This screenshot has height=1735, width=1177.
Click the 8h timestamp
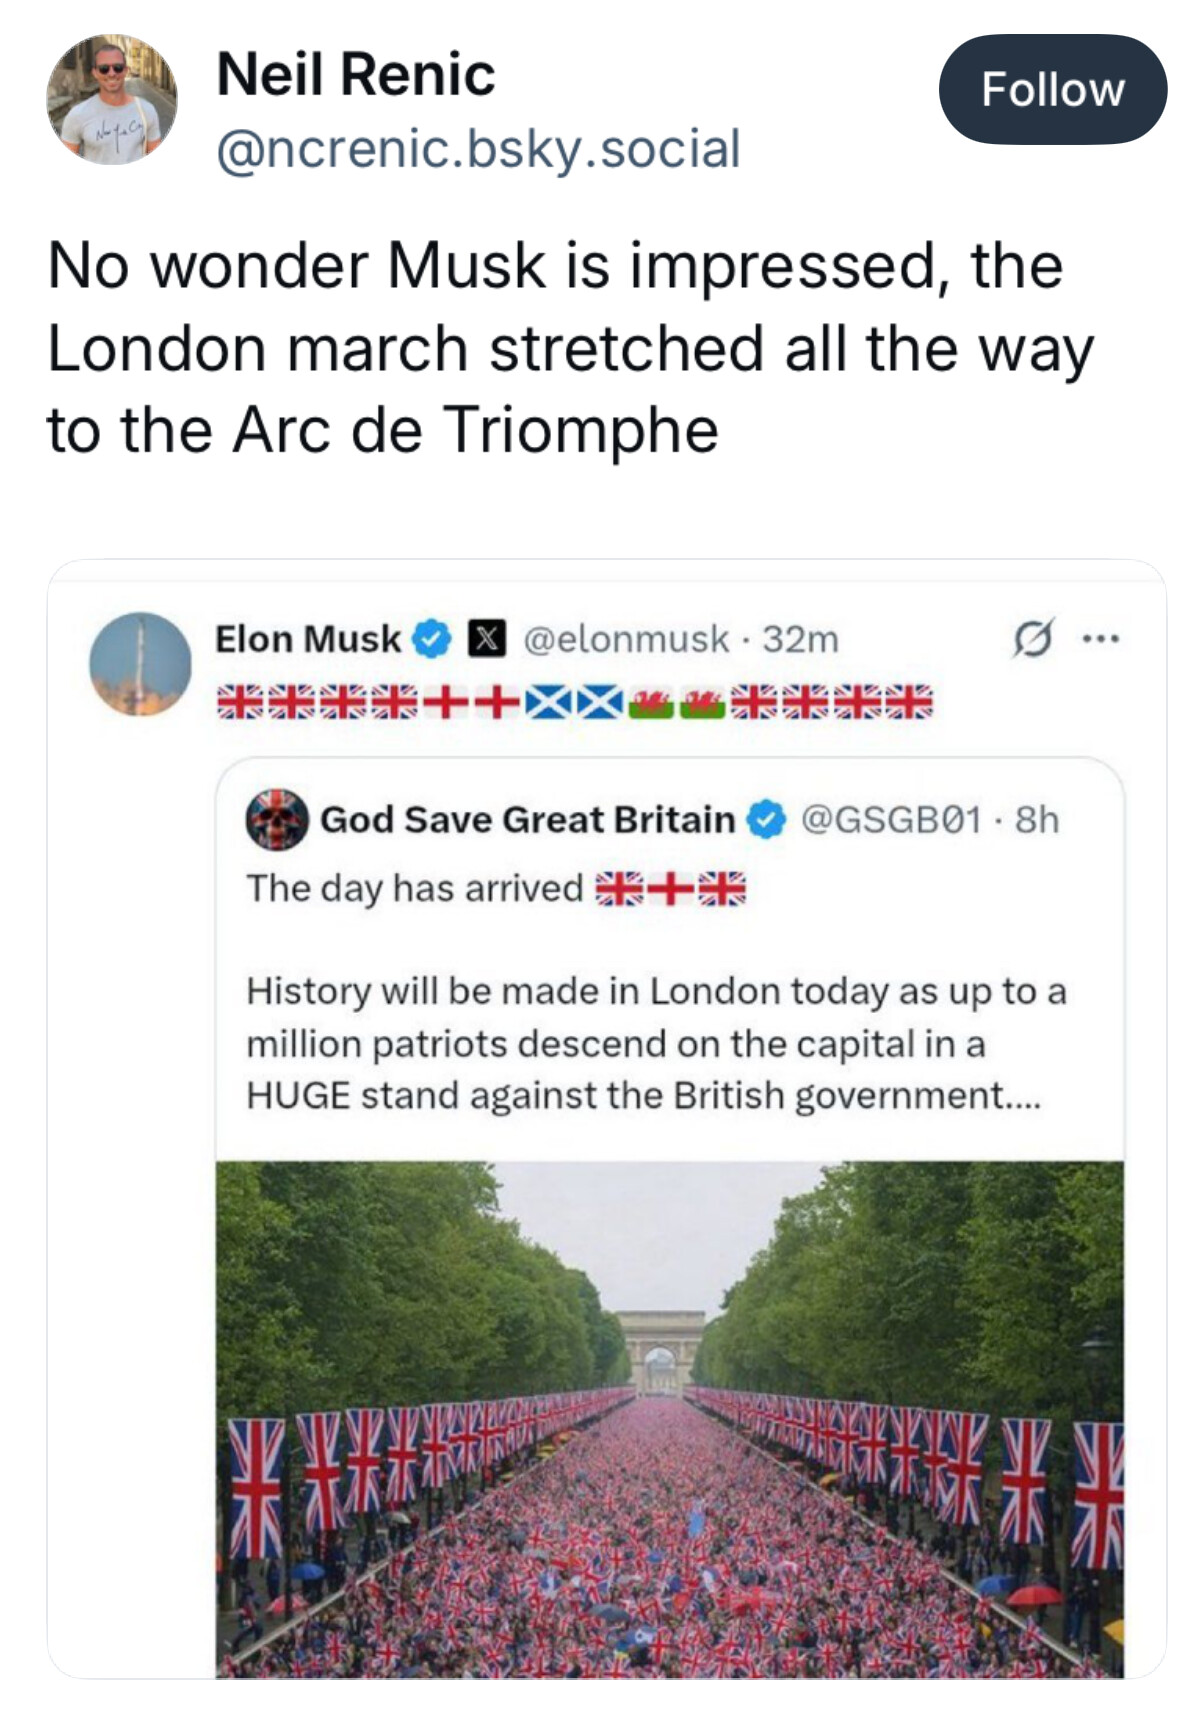(1037, 820)
